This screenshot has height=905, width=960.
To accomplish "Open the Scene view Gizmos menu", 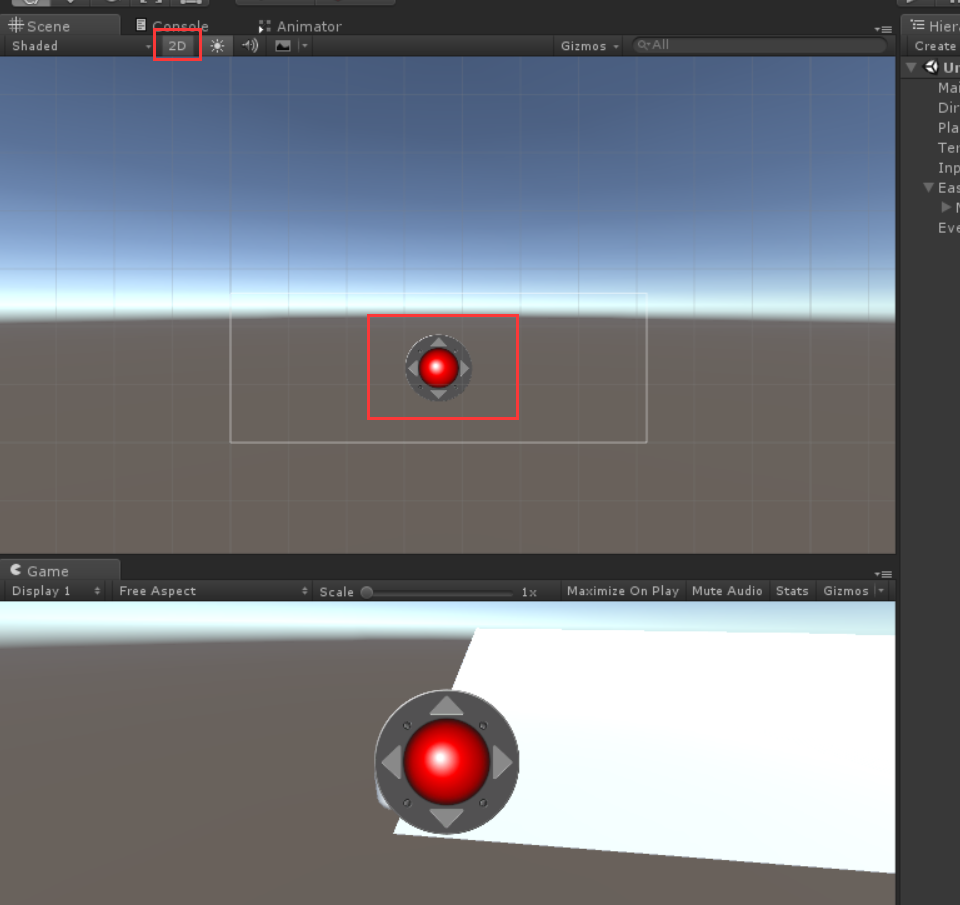I will tap(587, 45).
